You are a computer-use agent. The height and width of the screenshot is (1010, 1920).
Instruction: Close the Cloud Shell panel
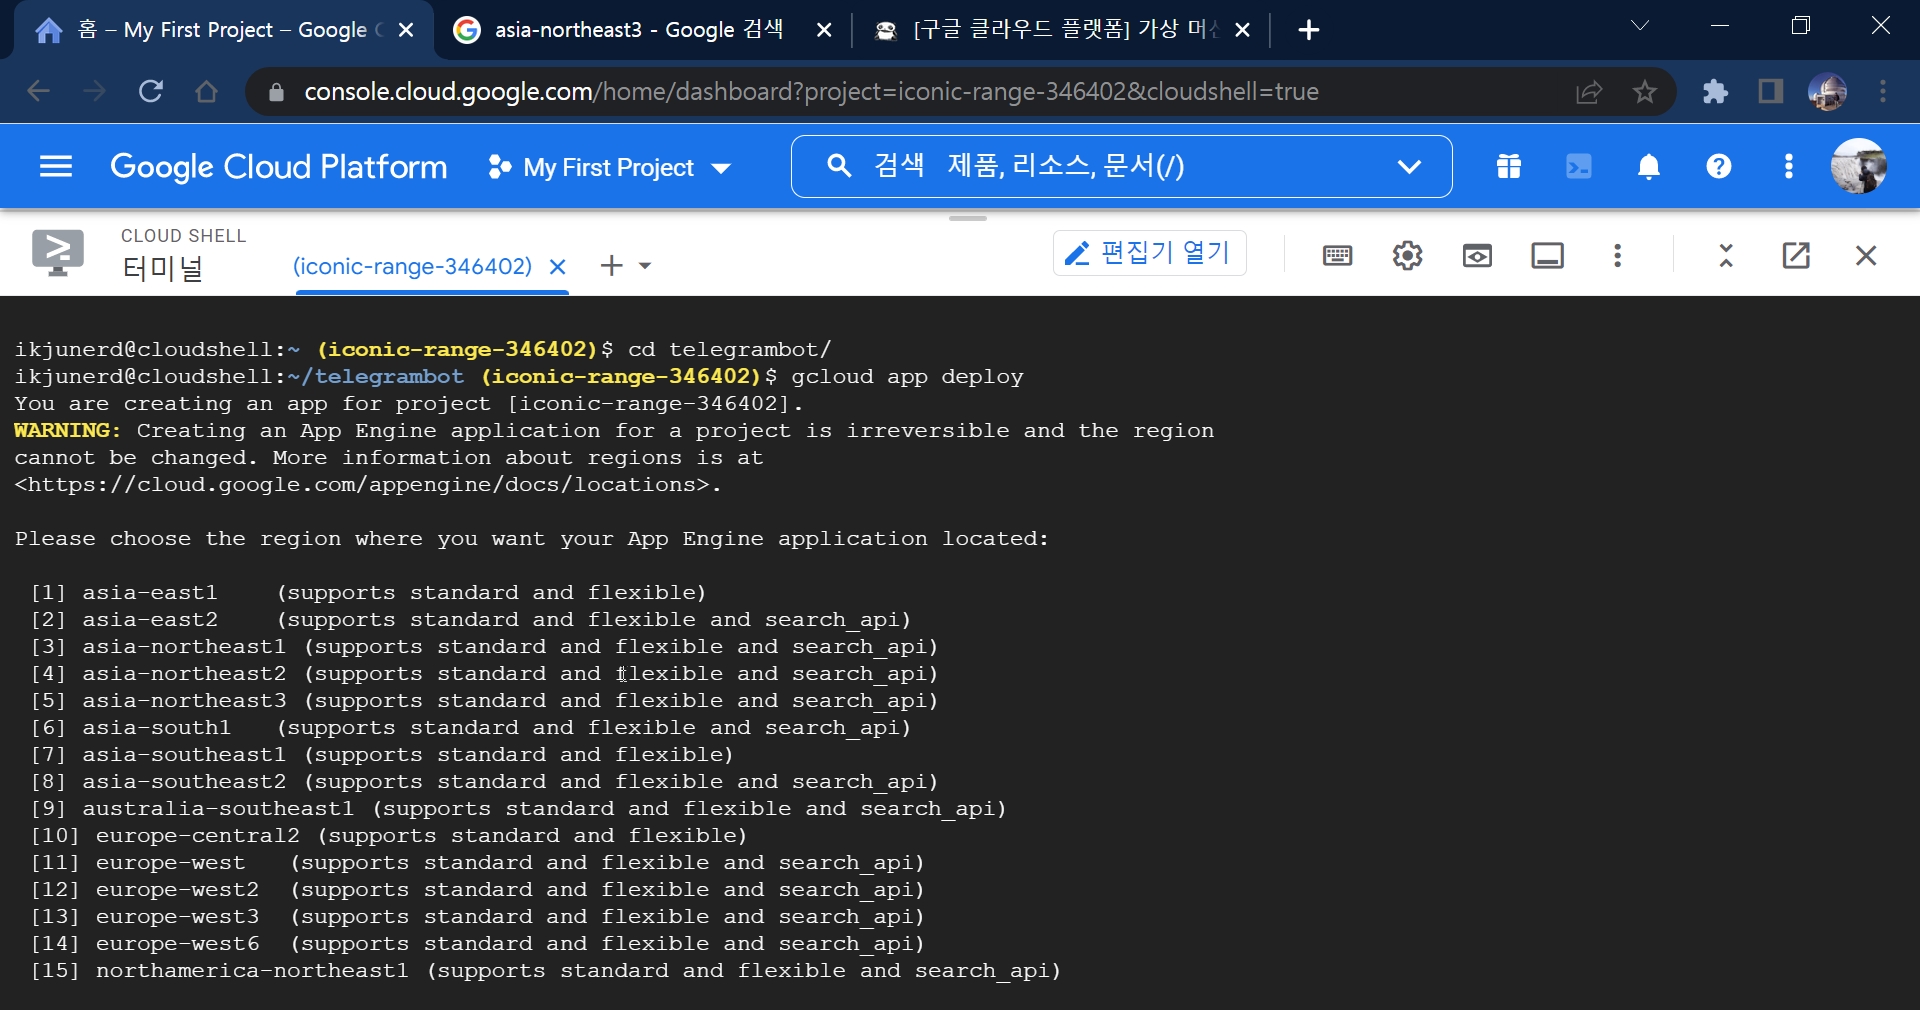point(1866,256)
